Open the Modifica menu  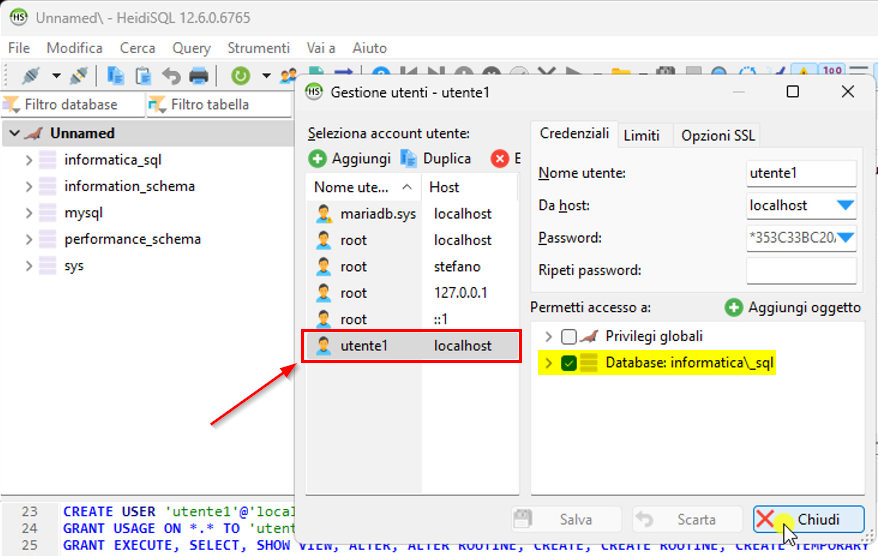click(x=74, y=48)
